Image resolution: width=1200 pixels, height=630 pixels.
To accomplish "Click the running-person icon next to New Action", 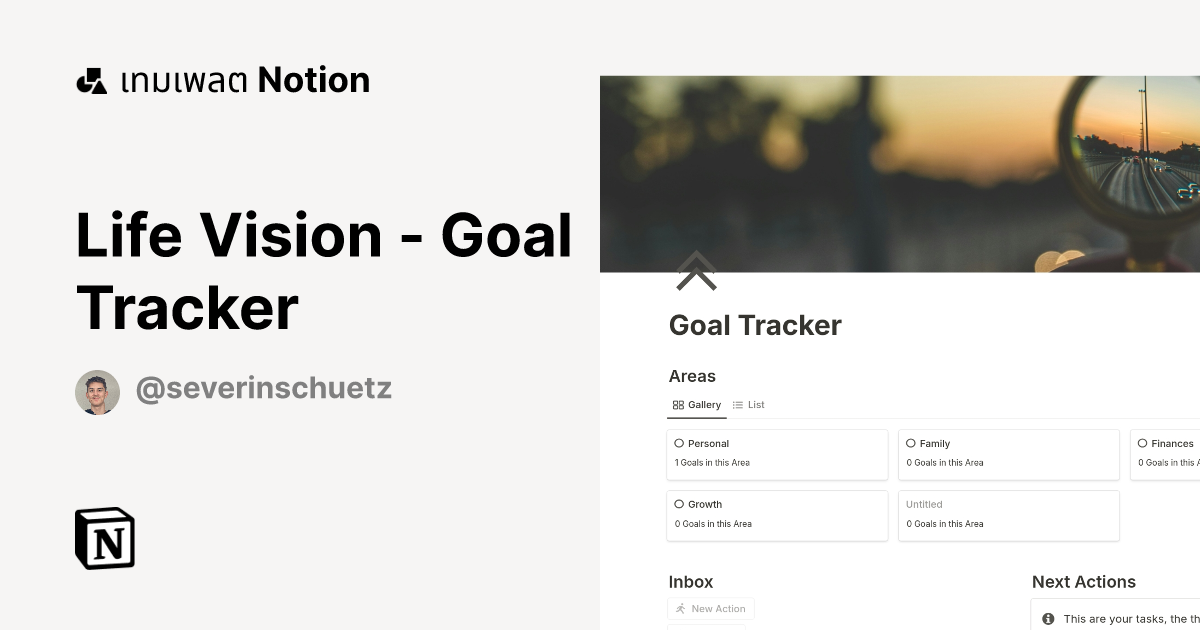I will pyautogui.click(x=680, y=608).
